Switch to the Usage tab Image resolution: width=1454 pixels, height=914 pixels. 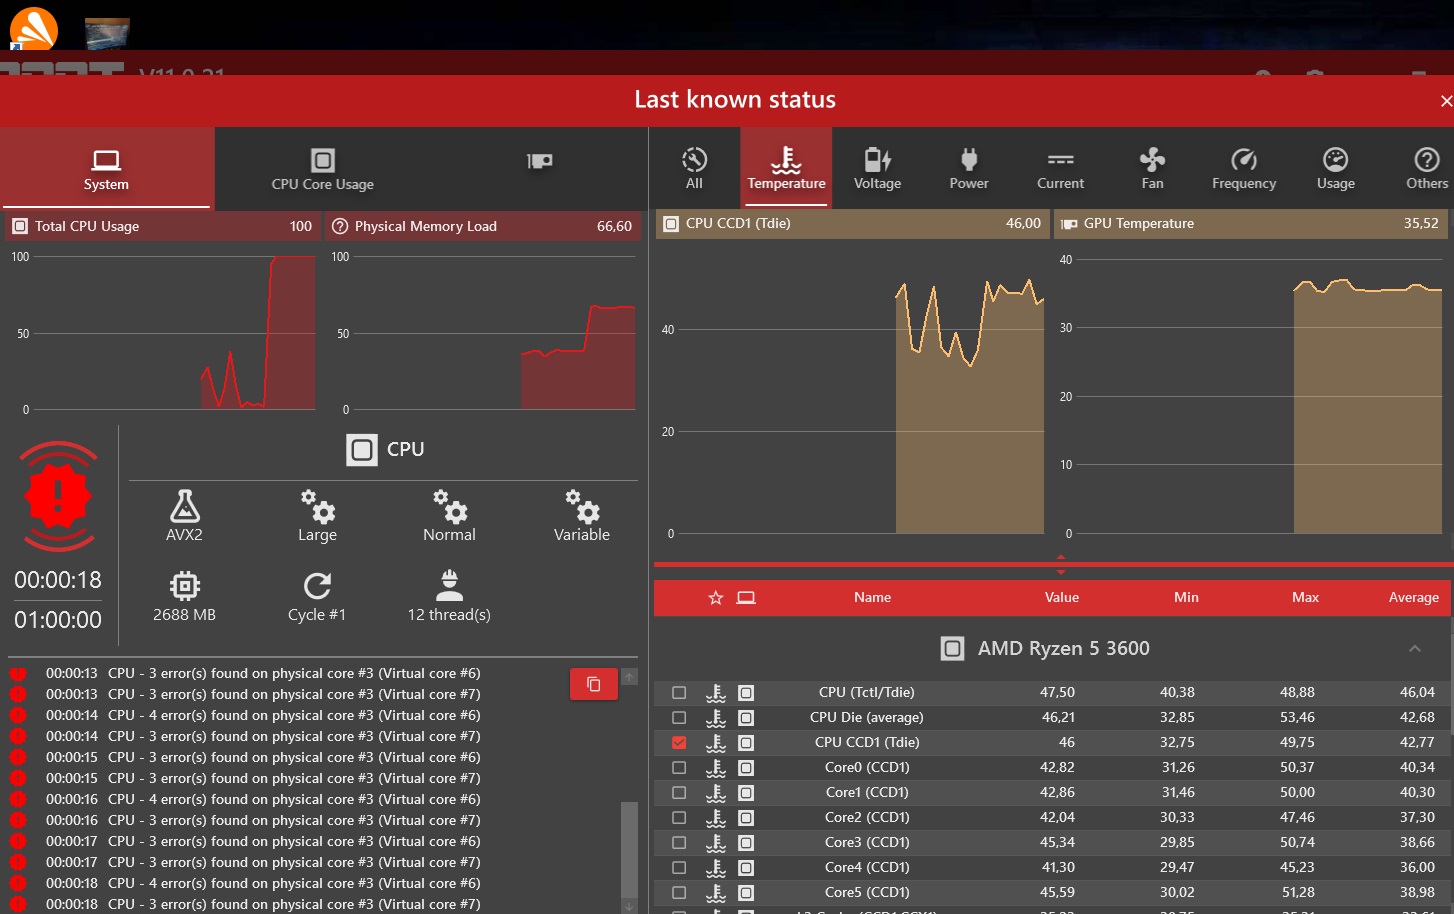1335,169
